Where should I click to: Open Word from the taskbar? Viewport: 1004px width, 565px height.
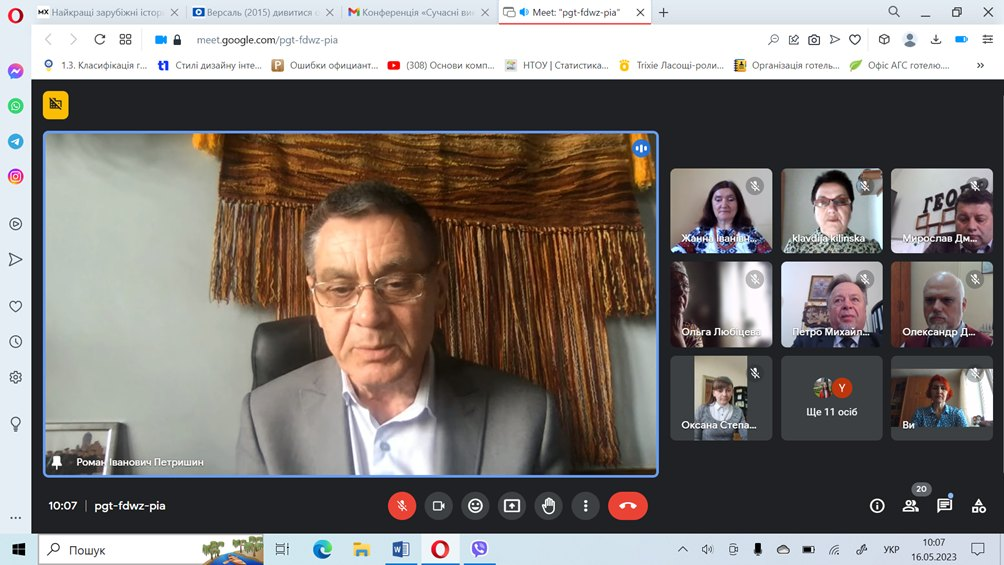pos(401,550)
